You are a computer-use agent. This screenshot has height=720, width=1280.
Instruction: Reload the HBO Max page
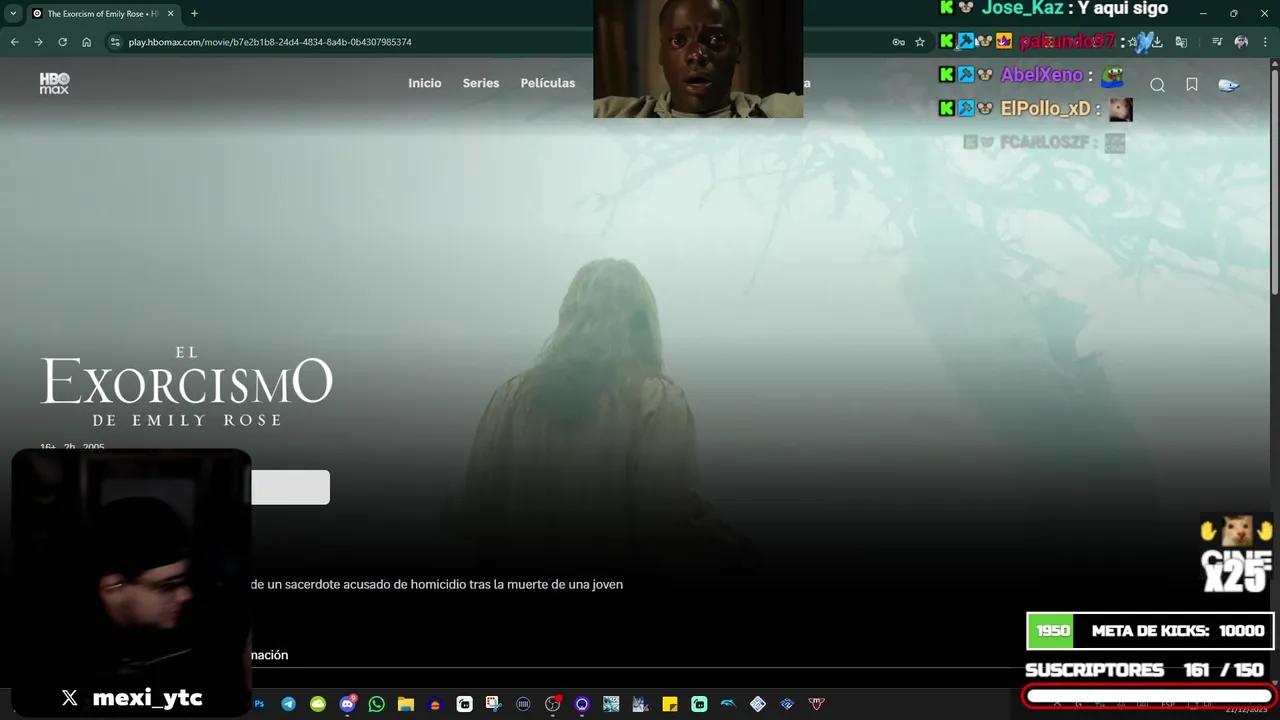coord(62,42)
